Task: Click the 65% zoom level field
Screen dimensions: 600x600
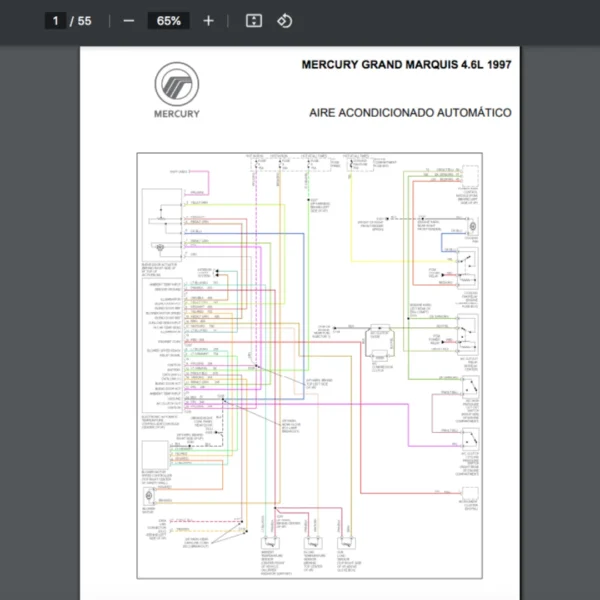Action: [168, 21]
